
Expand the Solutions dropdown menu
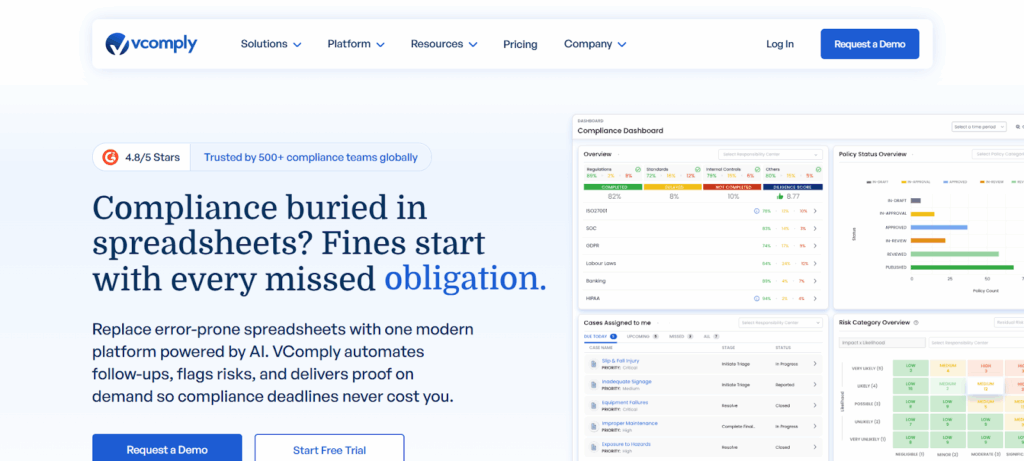pos(270,44)
